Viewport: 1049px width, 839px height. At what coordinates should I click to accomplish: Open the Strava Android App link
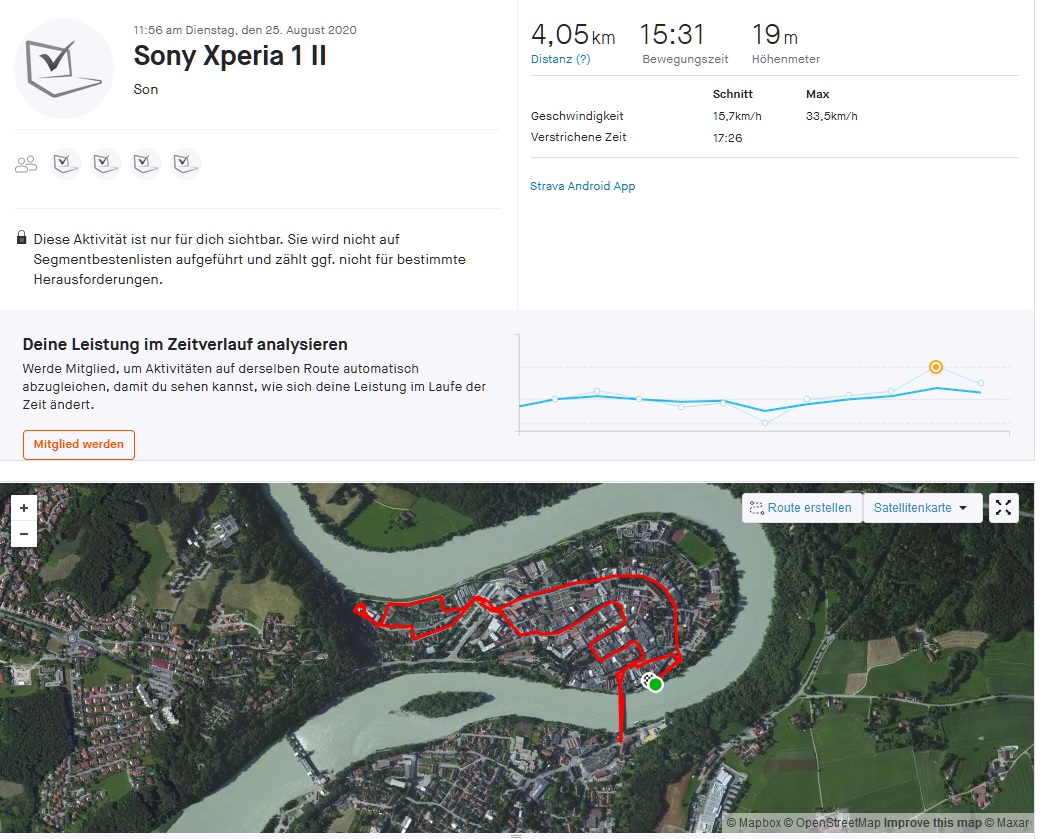[x=582, y=186]
